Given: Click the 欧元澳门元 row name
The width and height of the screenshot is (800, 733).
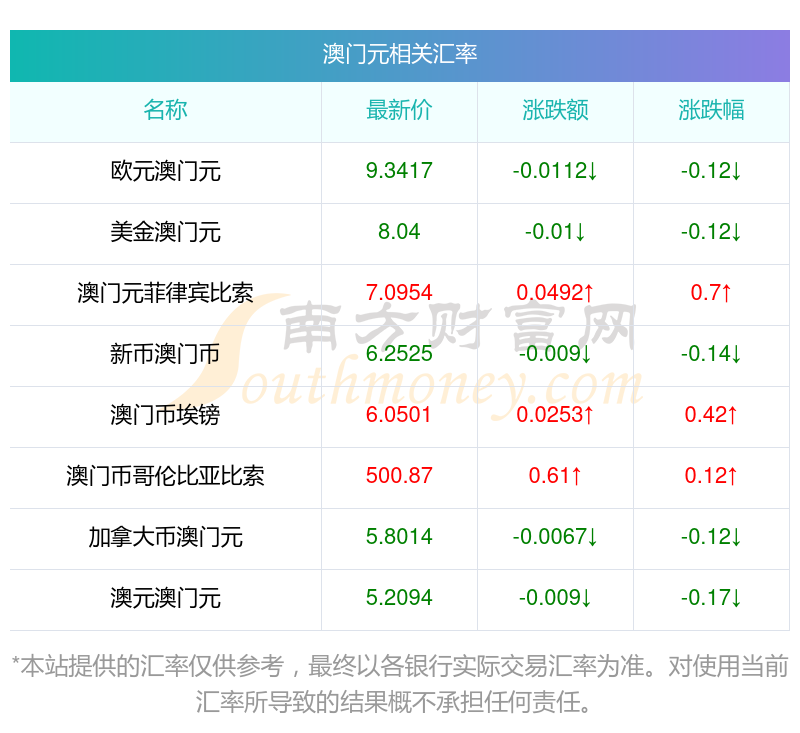Looking at the screenshot, I should coord(165,171).
